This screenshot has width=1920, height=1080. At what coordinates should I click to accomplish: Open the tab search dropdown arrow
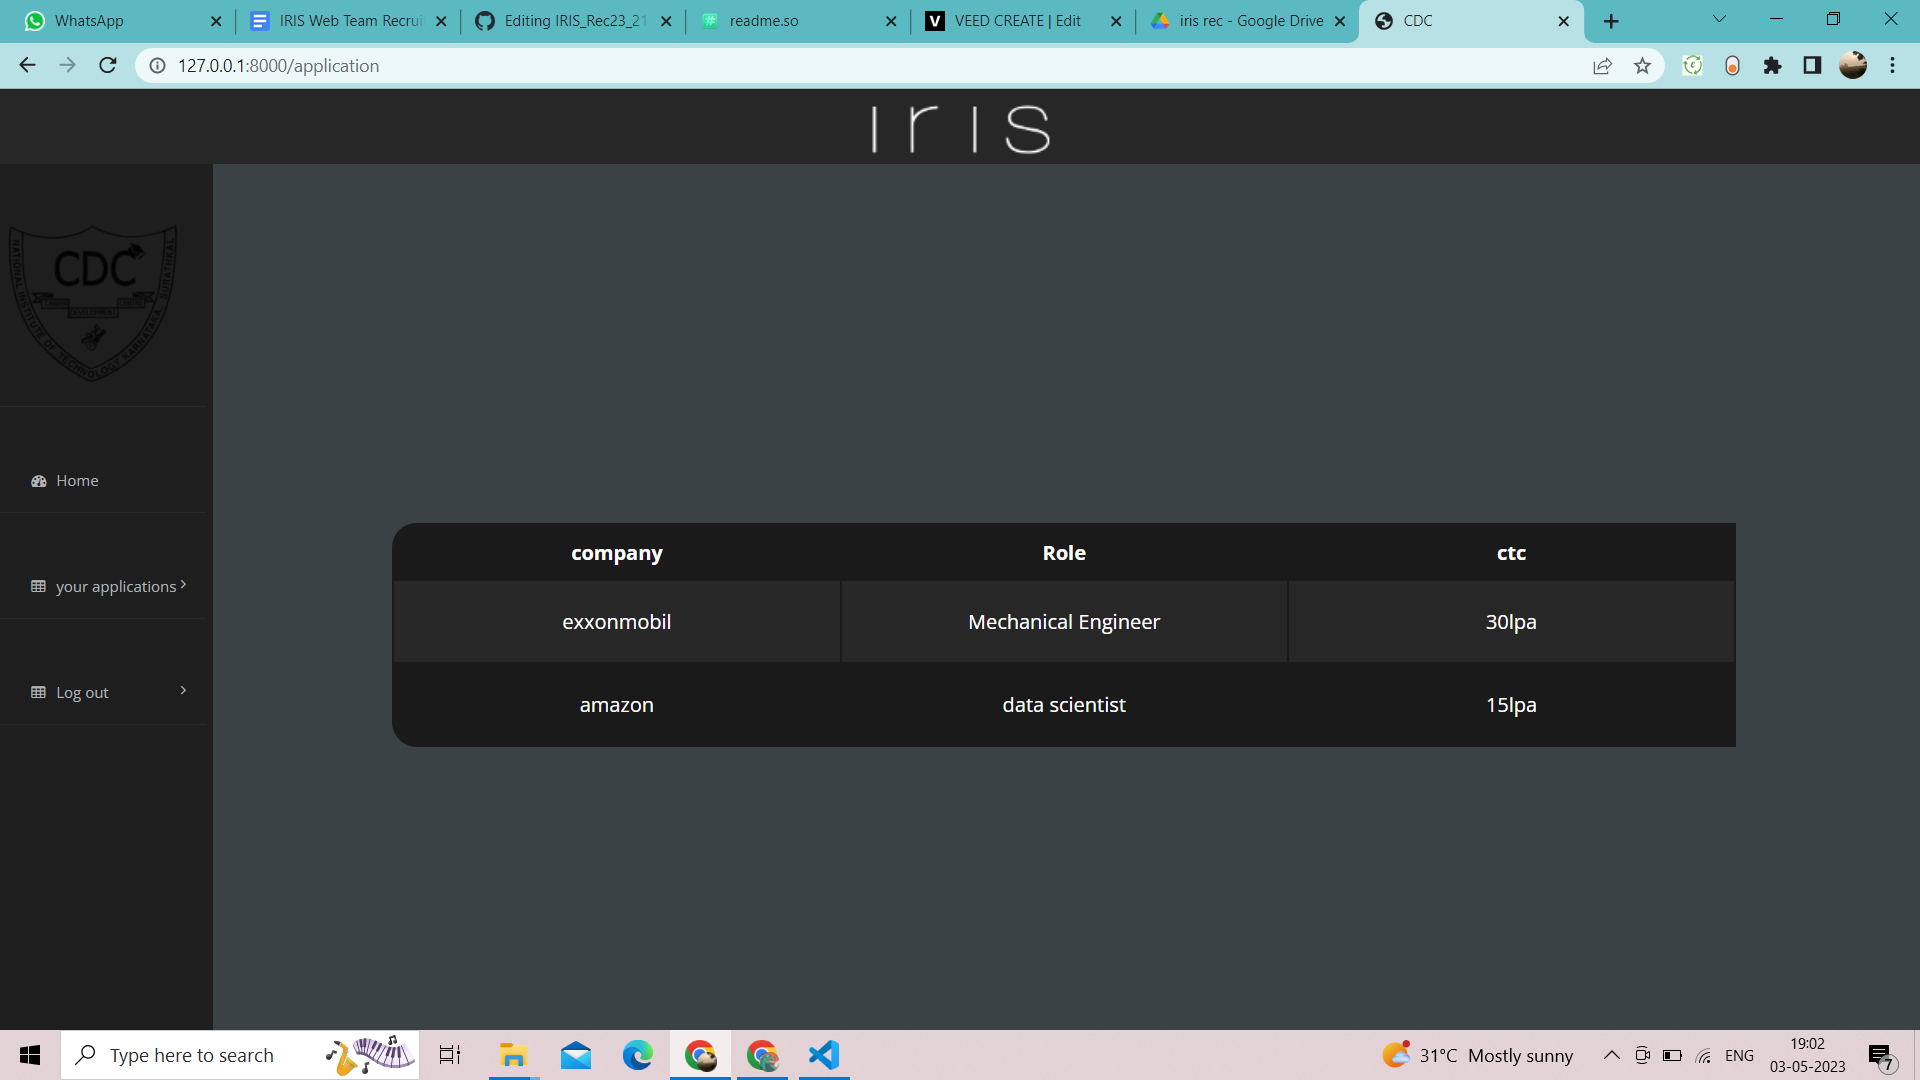pos(1719,20)
